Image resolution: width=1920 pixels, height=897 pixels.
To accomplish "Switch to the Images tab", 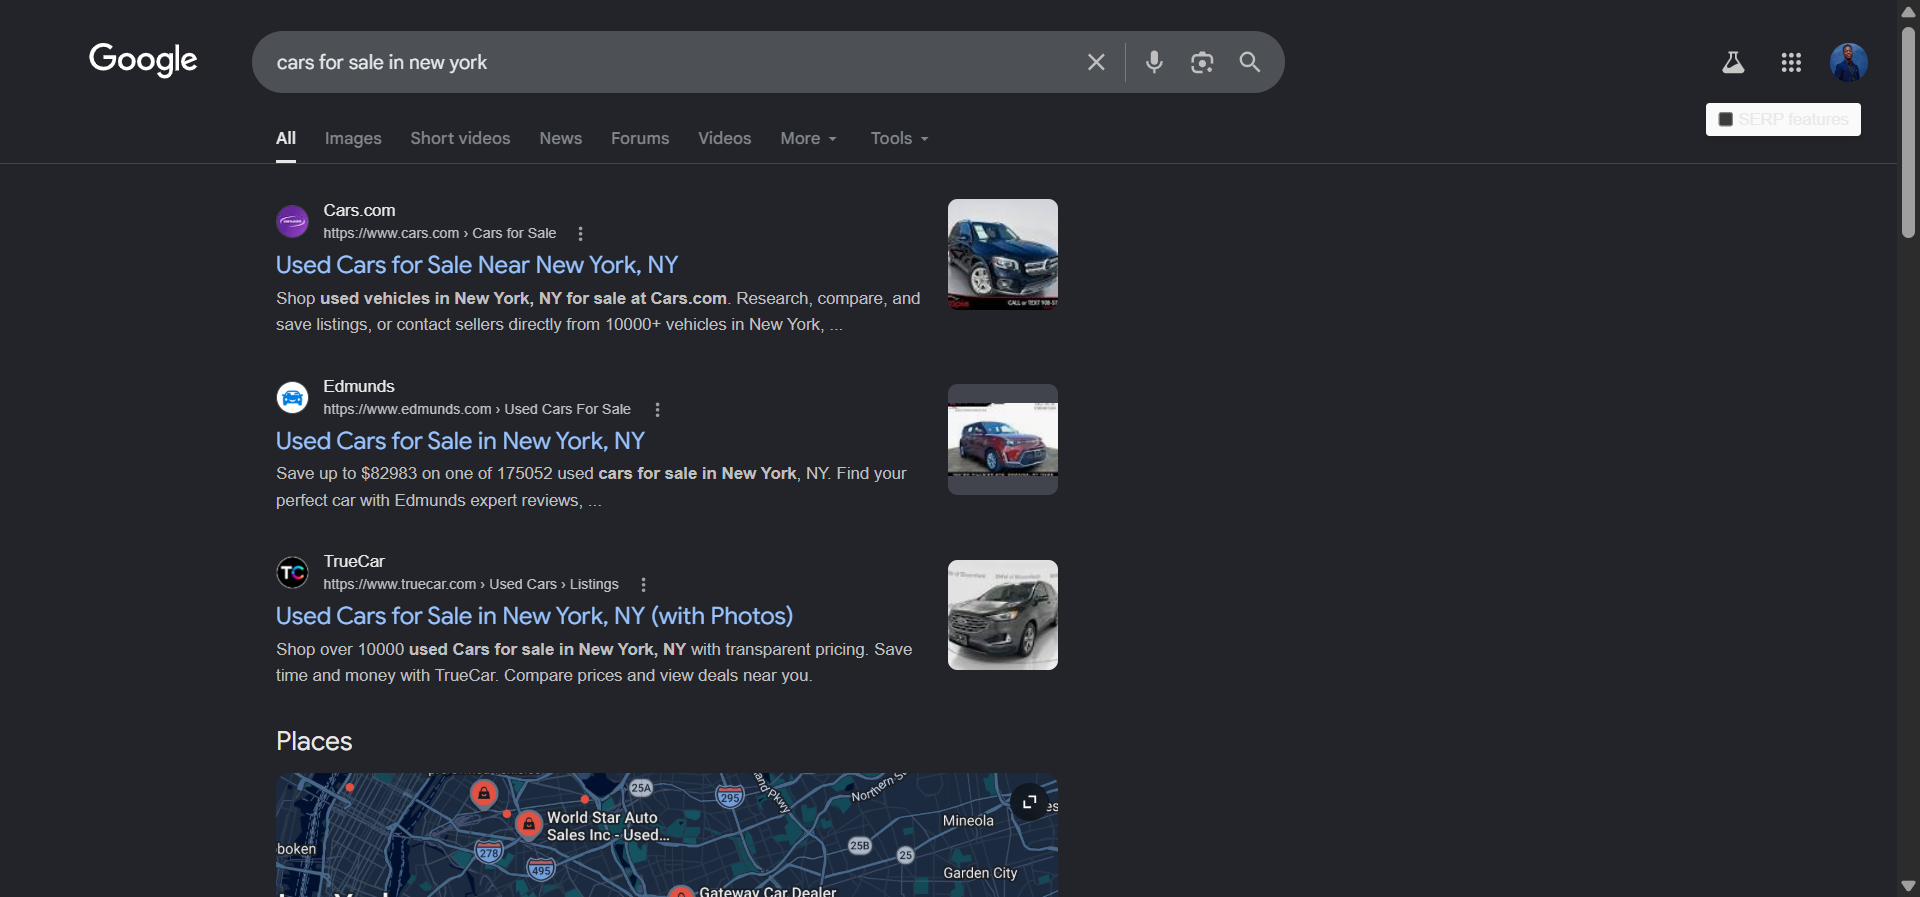I will click(353, 138).
